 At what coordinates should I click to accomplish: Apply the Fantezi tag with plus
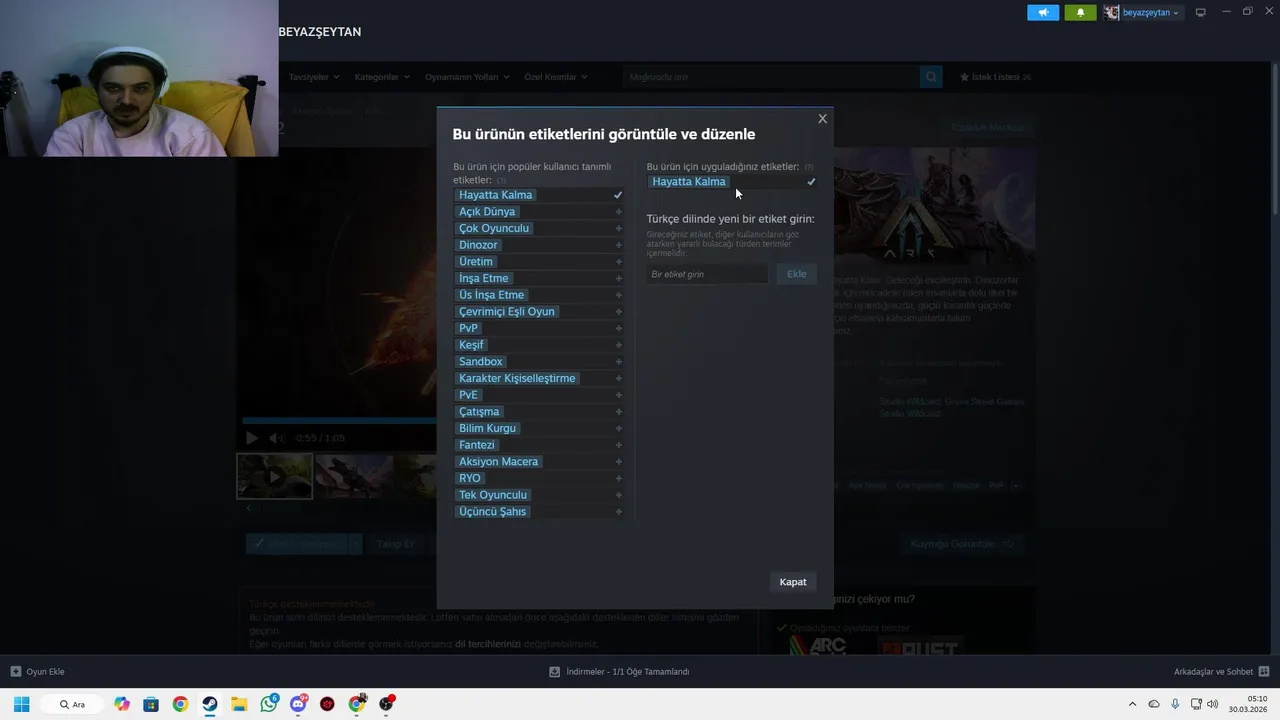click(x=619, y=445)
